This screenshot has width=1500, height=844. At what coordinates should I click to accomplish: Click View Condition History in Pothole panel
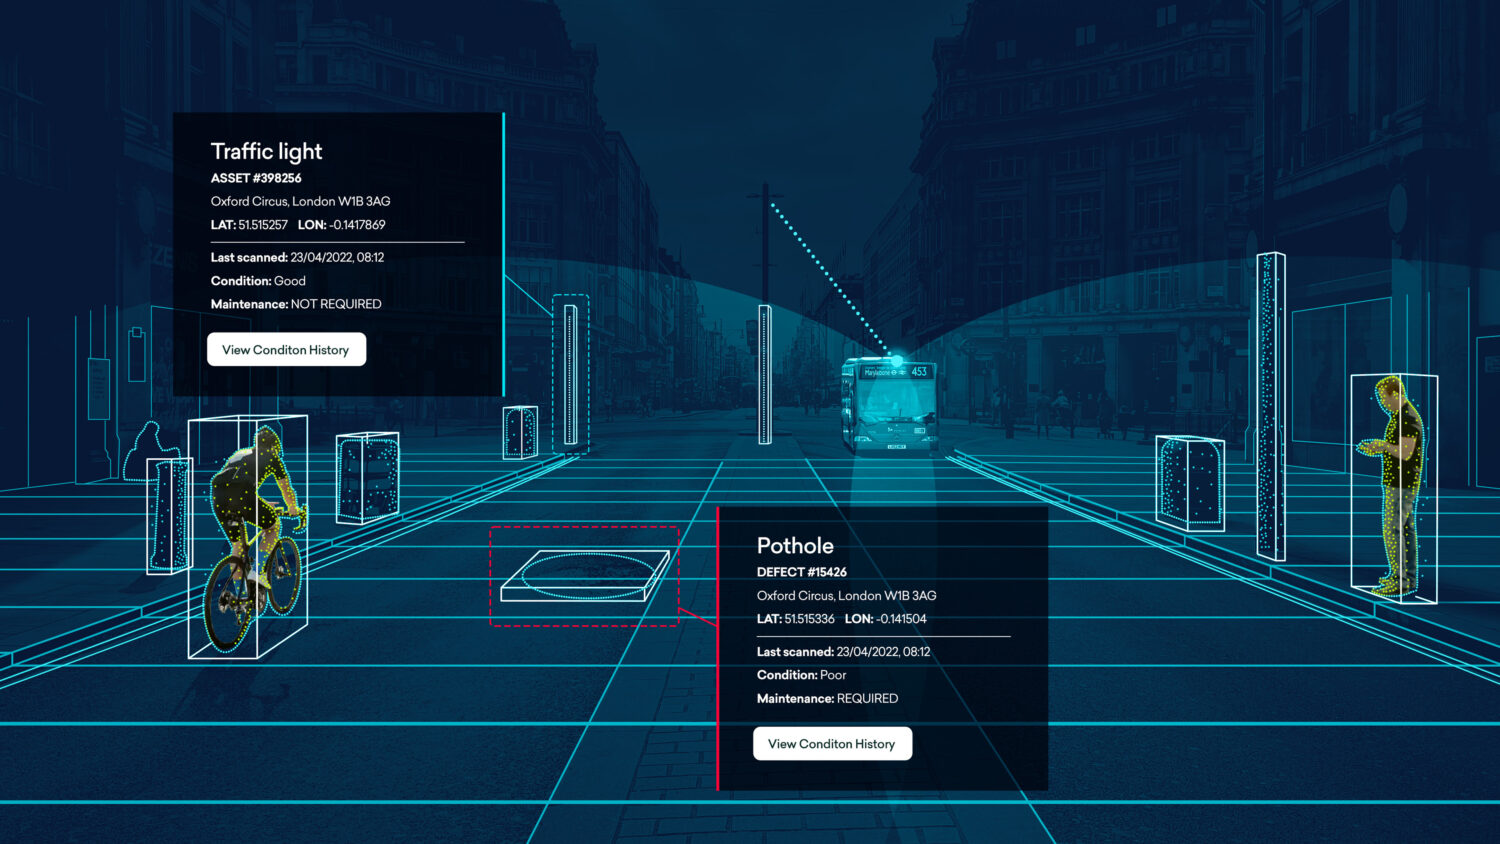(x=832, y=744)
